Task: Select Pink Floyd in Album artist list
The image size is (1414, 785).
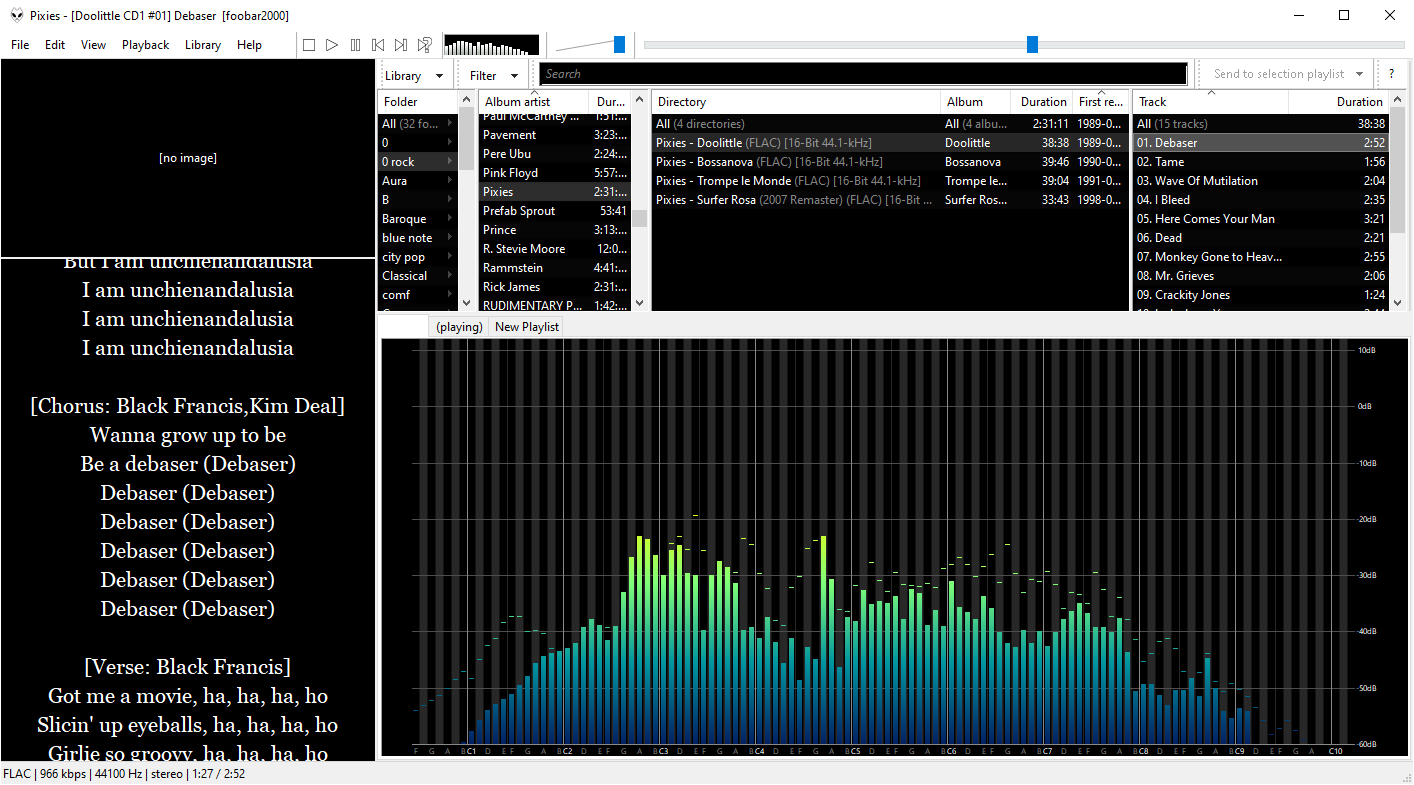Action: point(555,173)
